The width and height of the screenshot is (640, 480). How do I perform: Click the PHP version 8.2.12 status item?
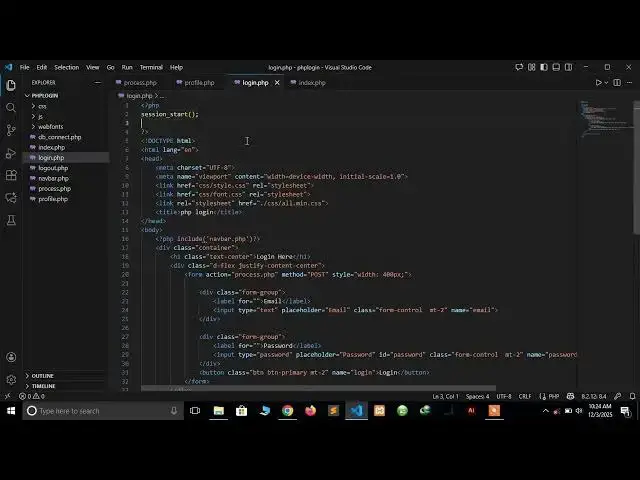point(594,396)
